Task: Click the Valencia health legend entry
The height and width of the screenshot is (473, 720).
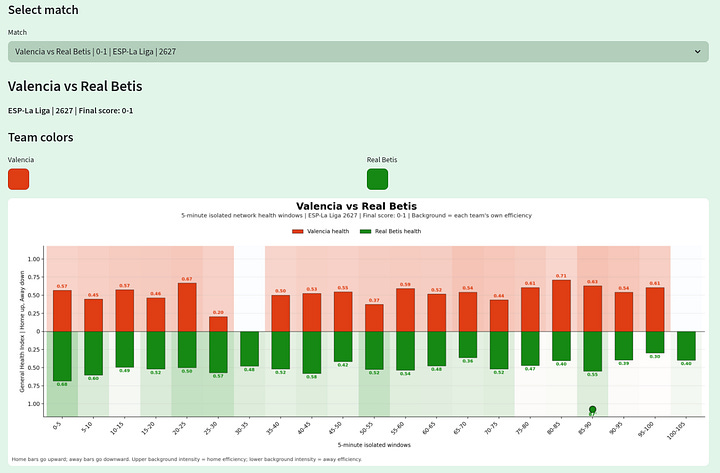Action: [321, 231]
